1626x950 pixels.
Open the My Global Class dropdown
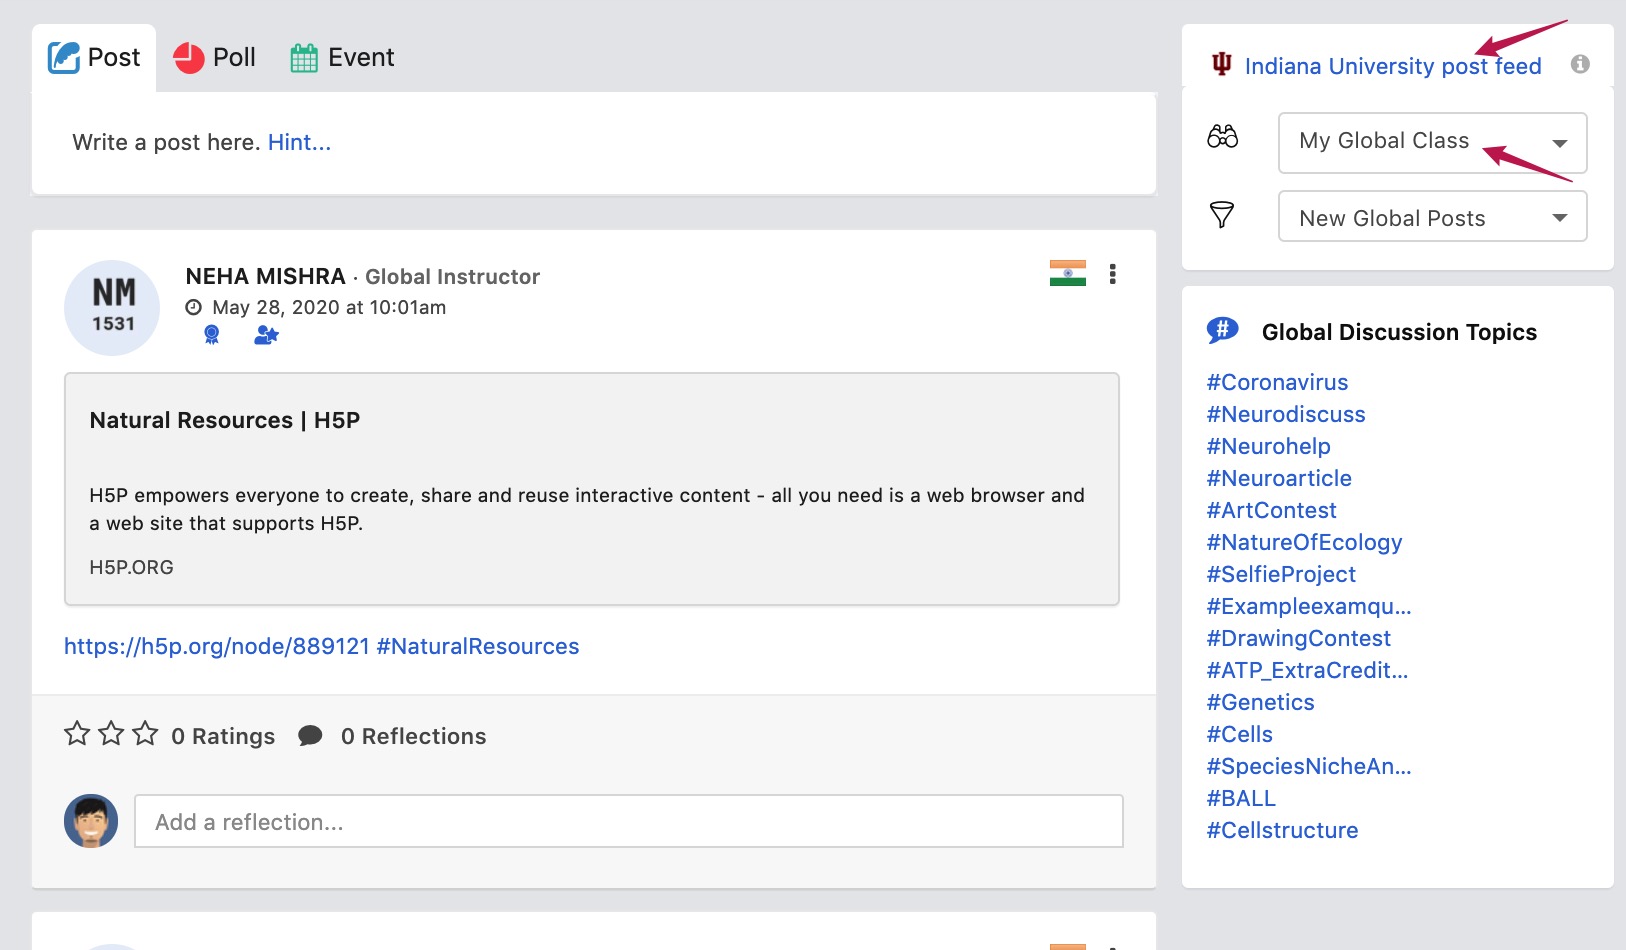[1432, 142]
